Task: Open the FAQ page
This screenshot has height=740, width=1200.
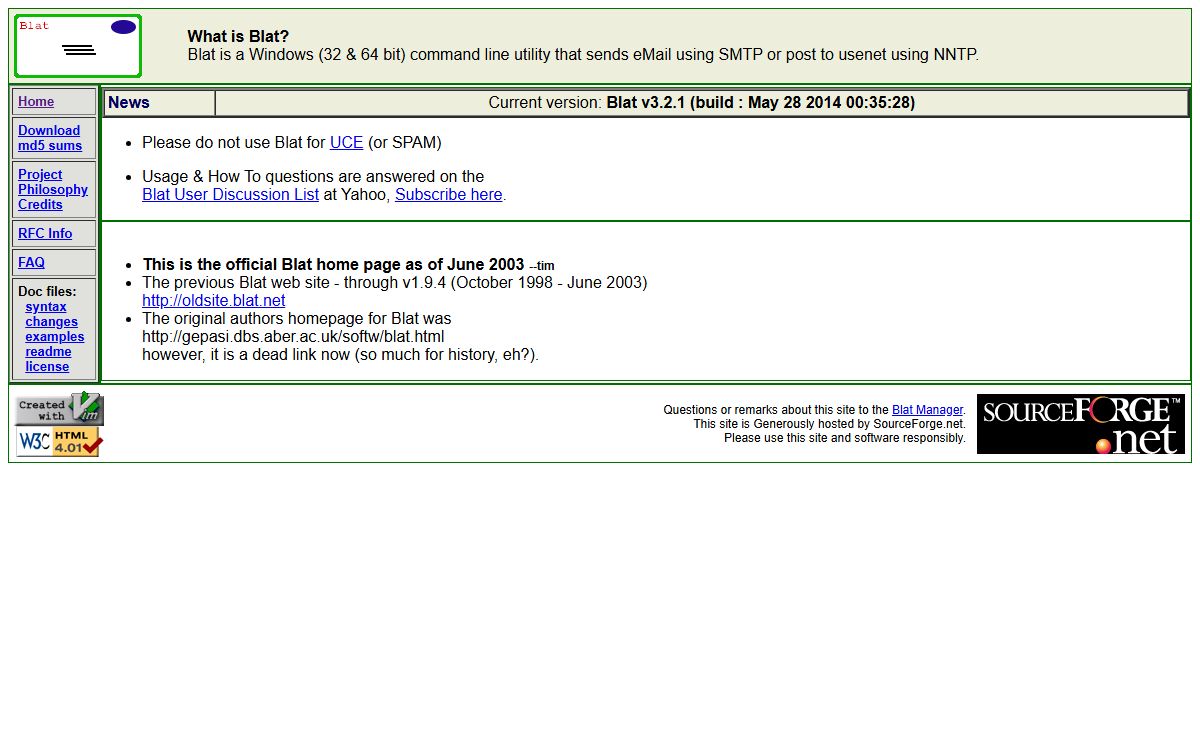Action: tap(31, 262)
